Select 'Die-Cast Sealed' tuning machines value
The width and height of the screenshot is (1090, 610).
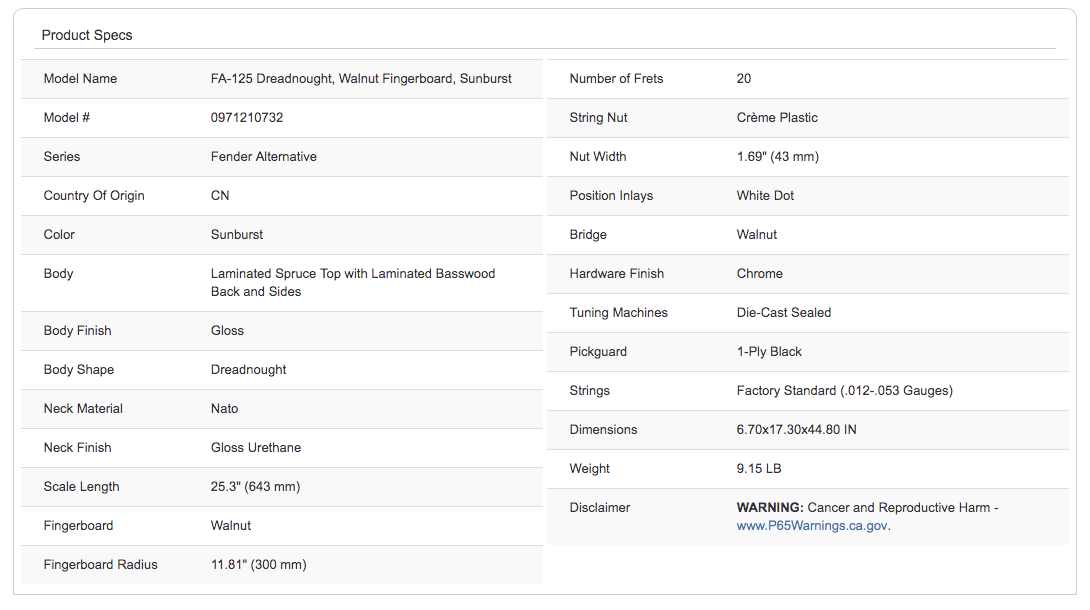pyautogui.click(x=784, y=313)
